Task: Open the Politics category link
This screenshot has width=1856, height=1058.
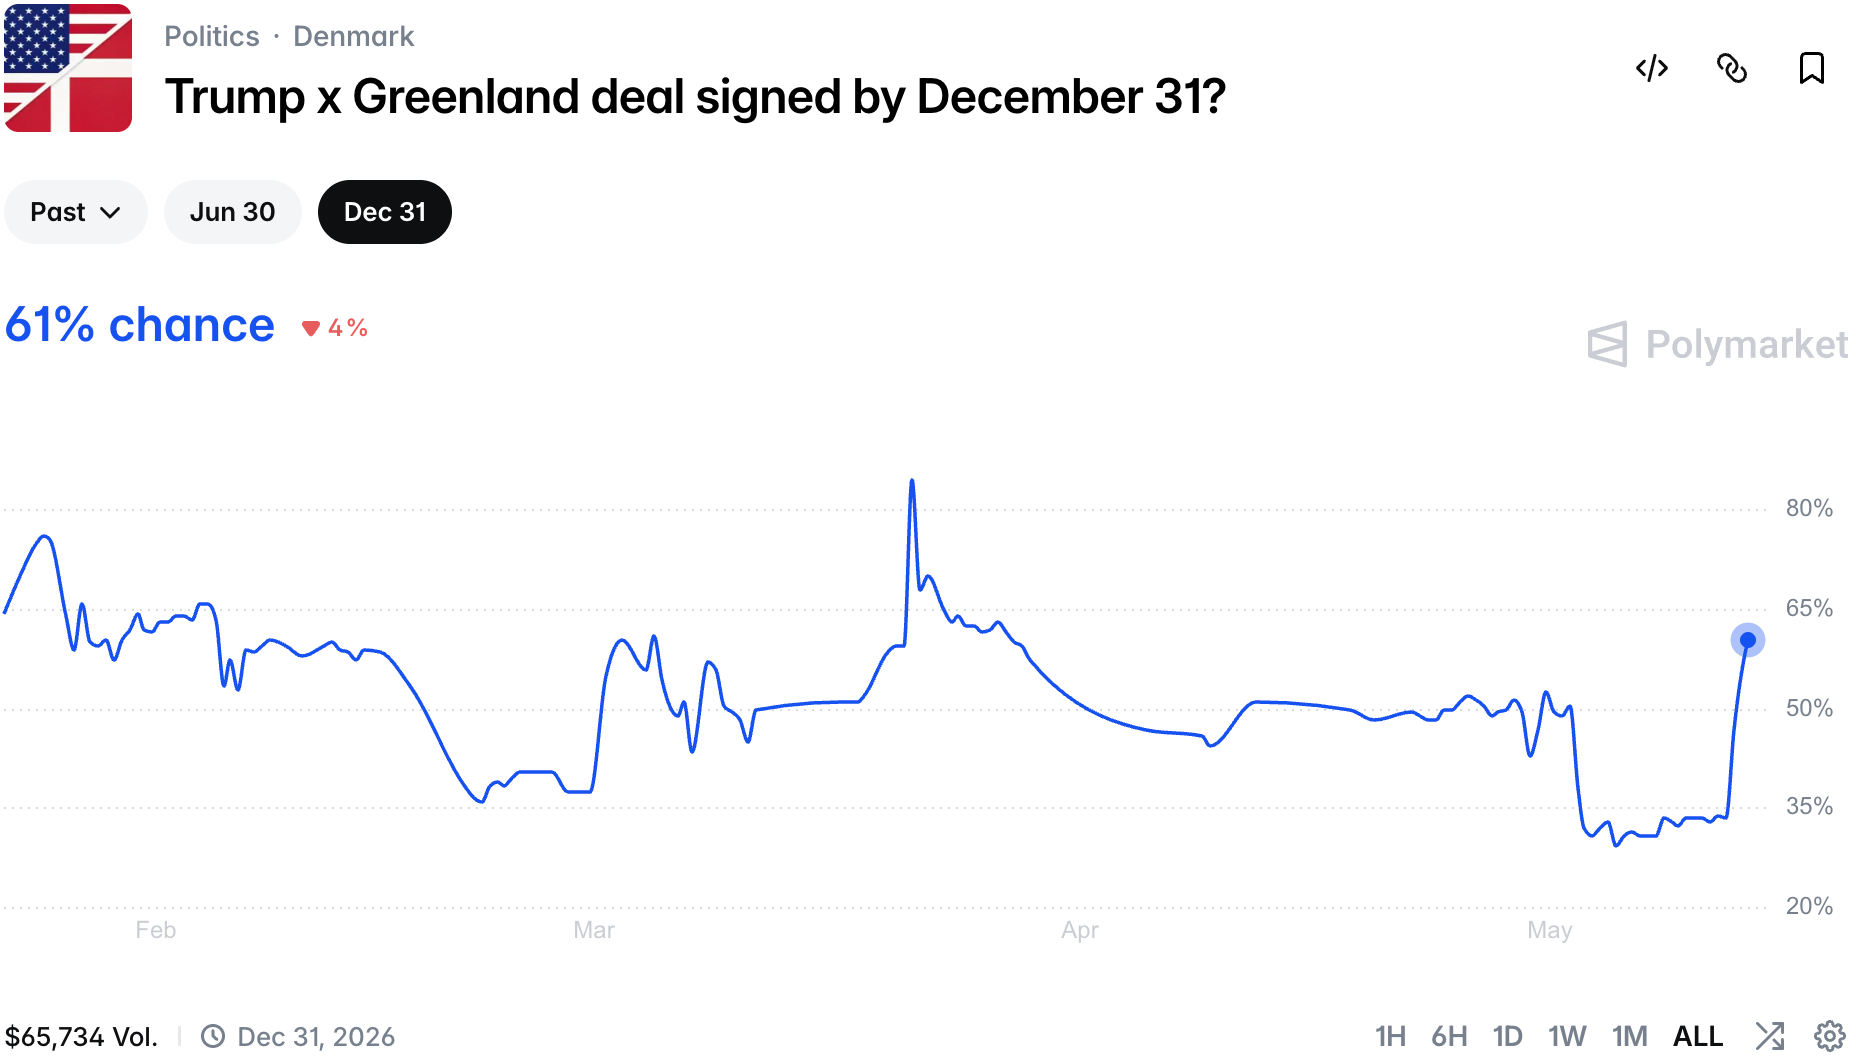Action: tap(212, 36)
